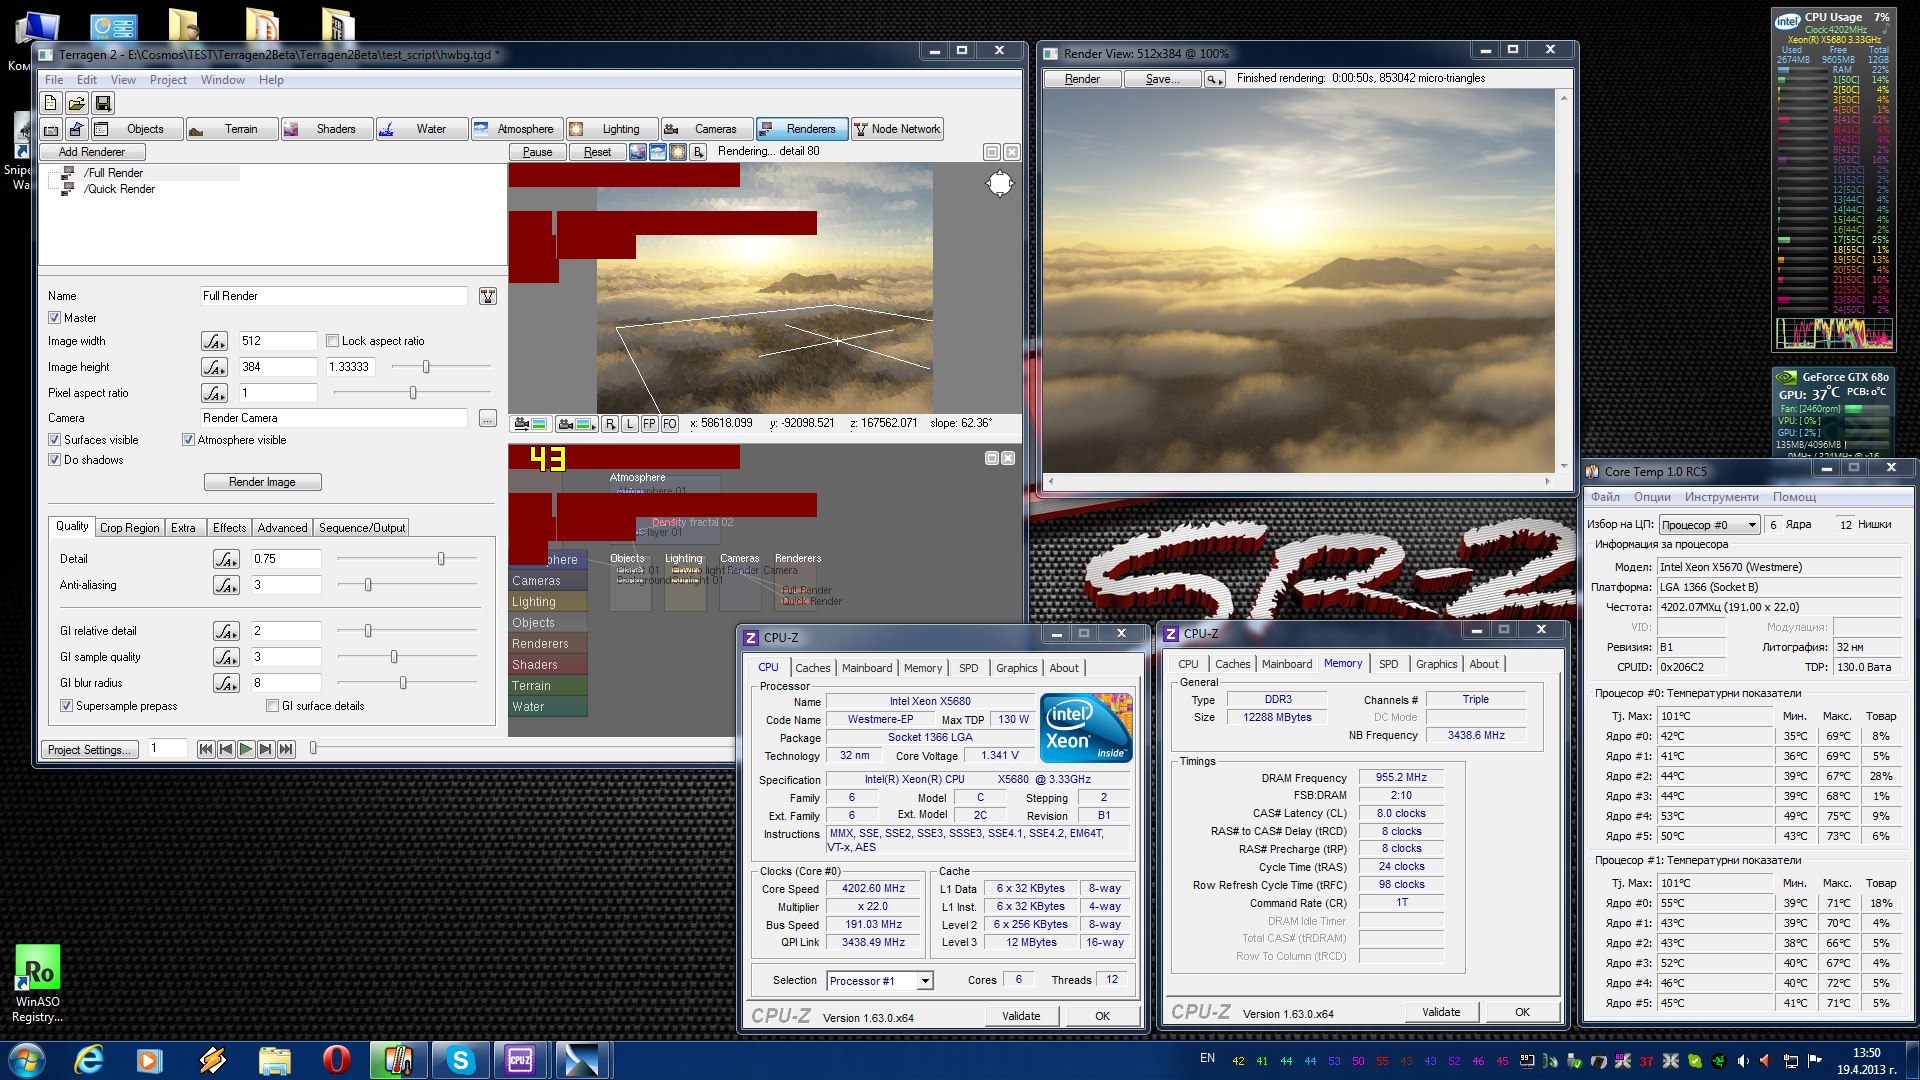The width and height of the screenshot is (1920, 1080).
Task: Toggle lighting display in 3D preview
Action: (678, 152)
